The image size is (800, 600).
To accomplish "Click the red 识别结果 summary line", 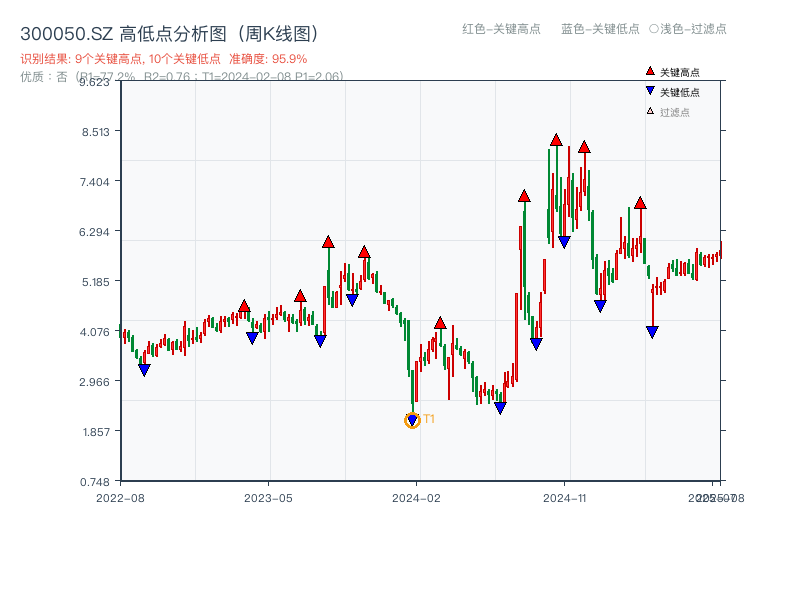I will (x=163, y=59).
